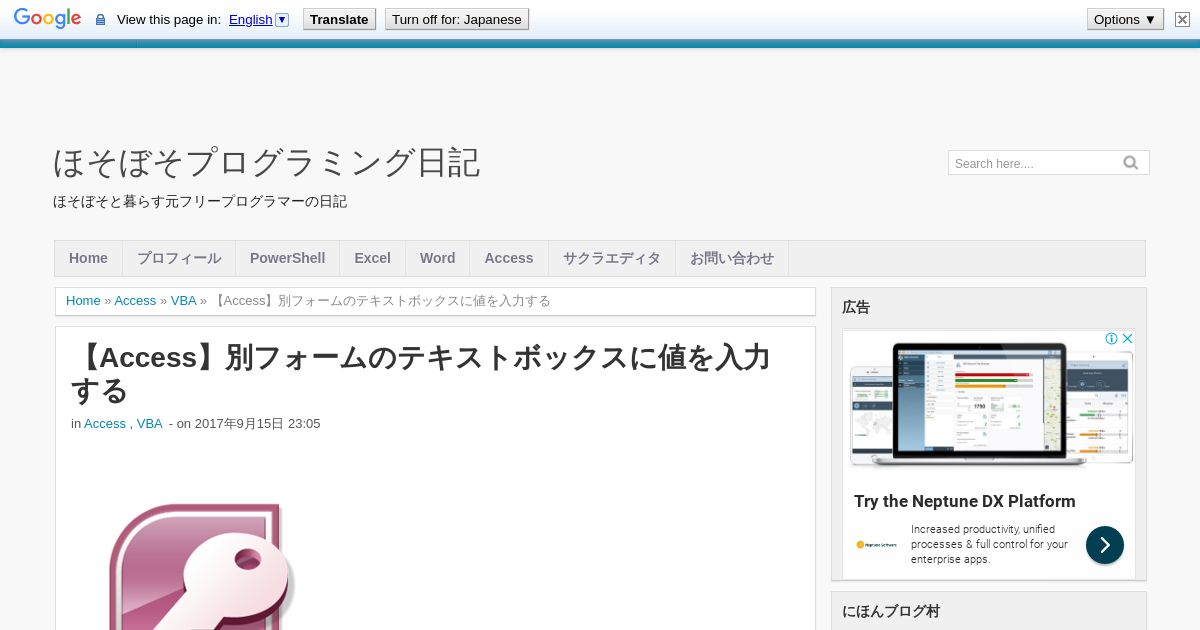
Task: Open the Access menu item
Action: click(x=509, y=258)
